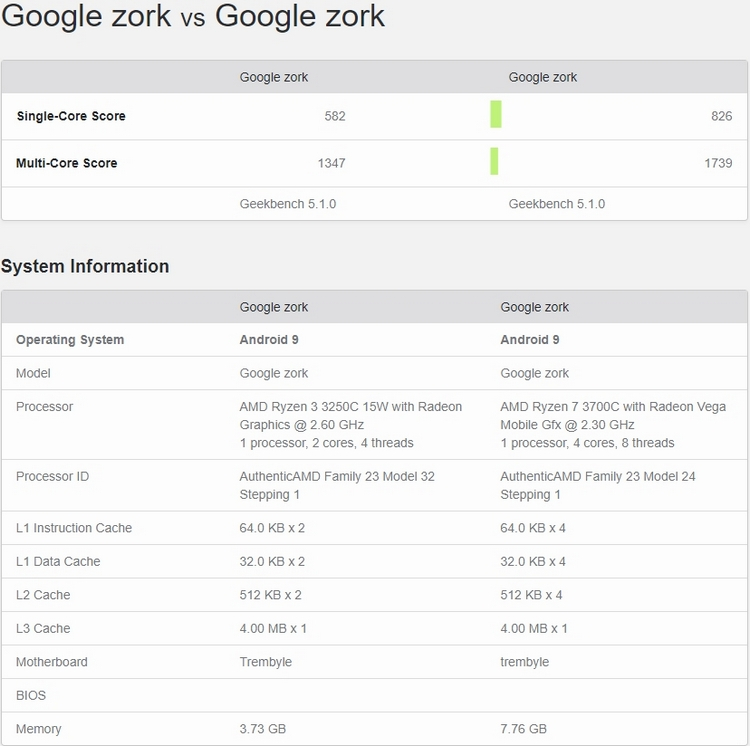Viewport: 750px width, 746px height.
Task: Click the System Information heading
Action: click(x=85, y=266)
